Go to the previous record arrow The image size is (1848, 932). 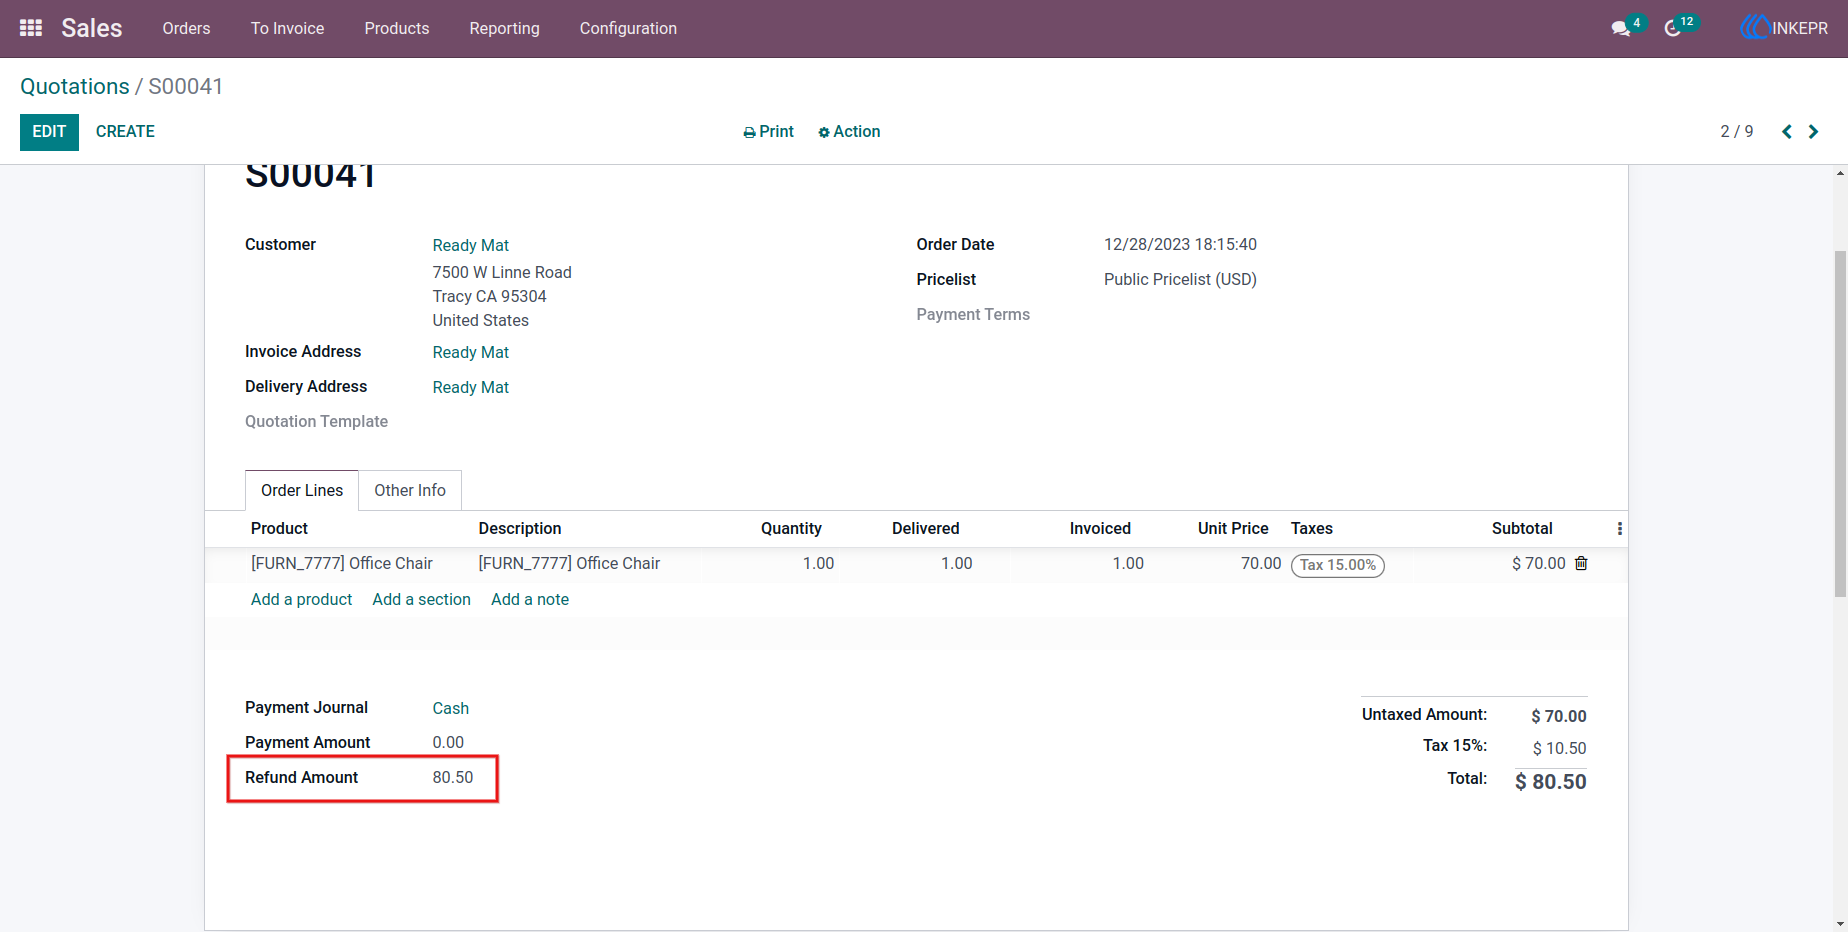coord(1787,132)
